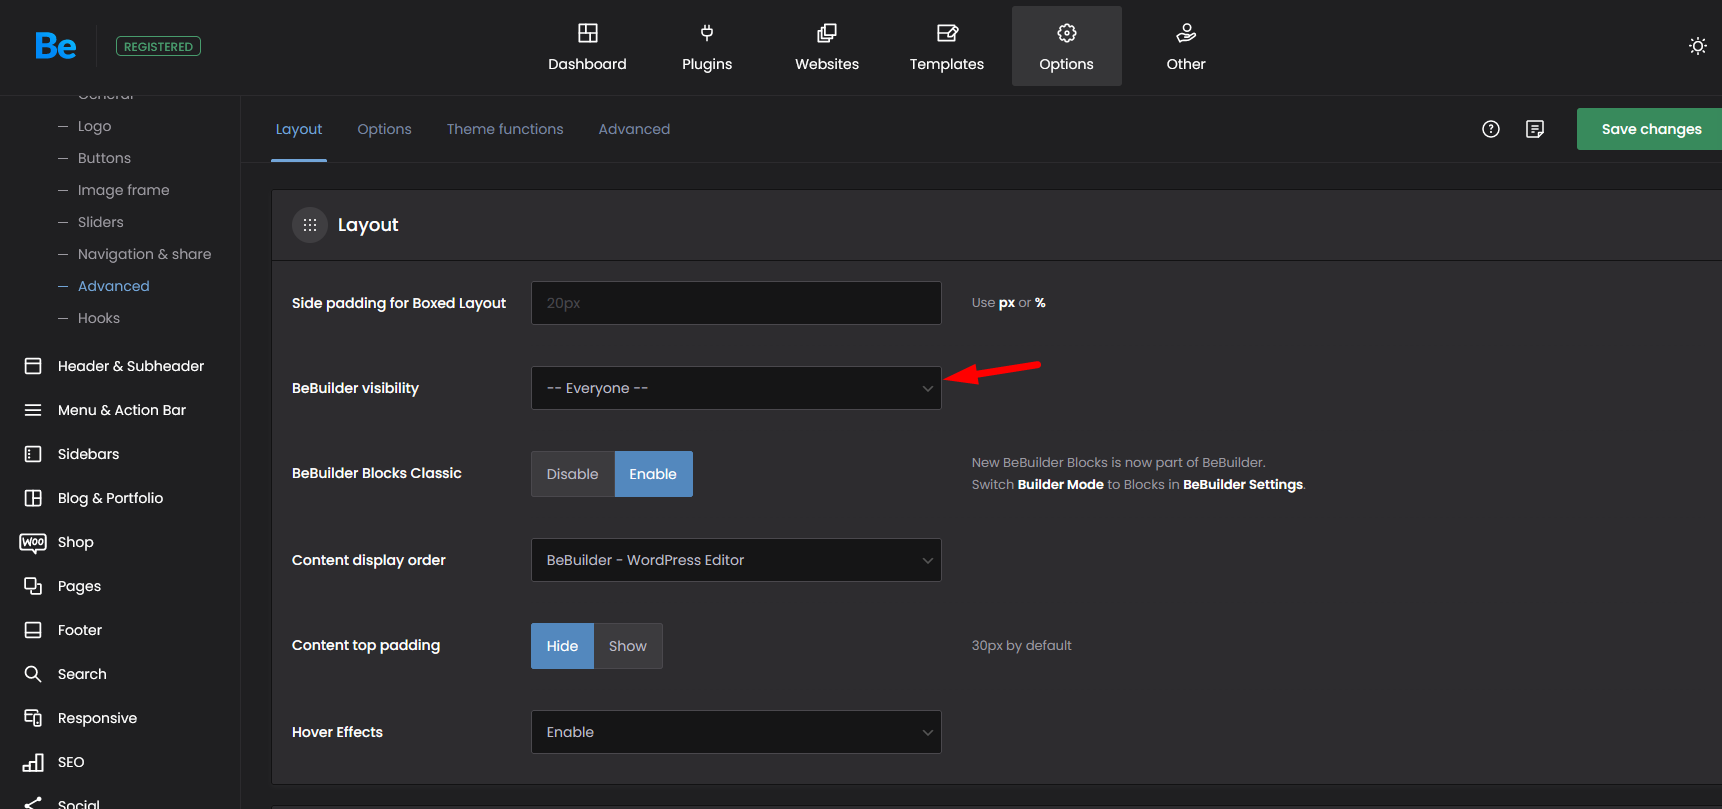Screen dimensions: 1722x809
Task: Open the Search section
Action: 82,674
